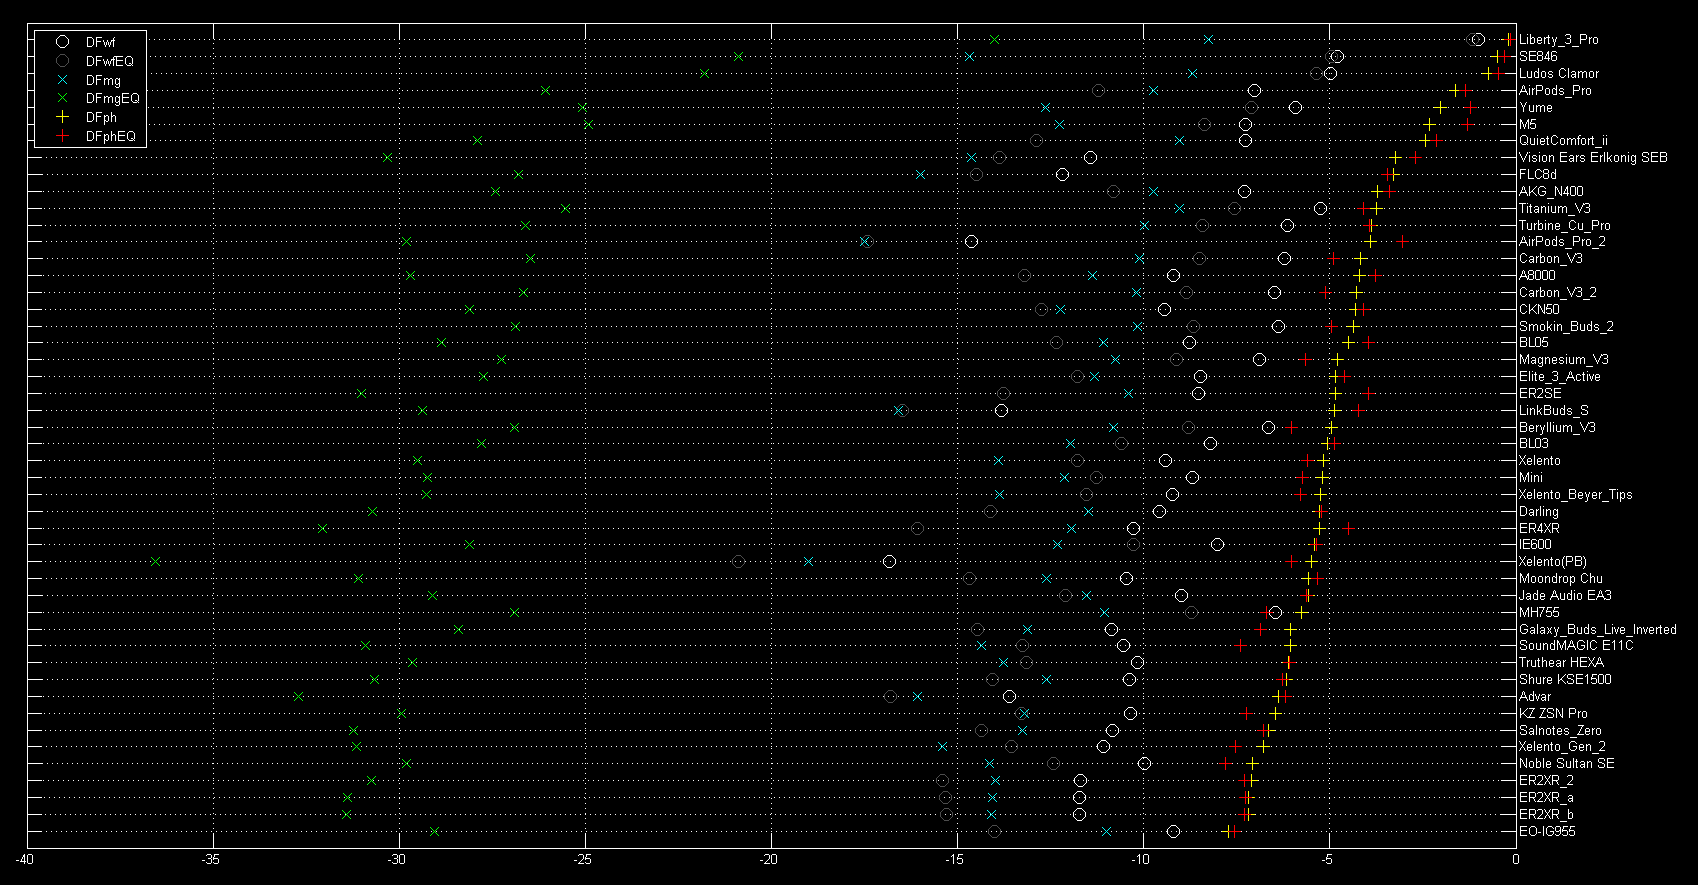Viewport: 1698px width, 885px height.
Task: Click the Darling row label
Action: [x=1539, y=512]
